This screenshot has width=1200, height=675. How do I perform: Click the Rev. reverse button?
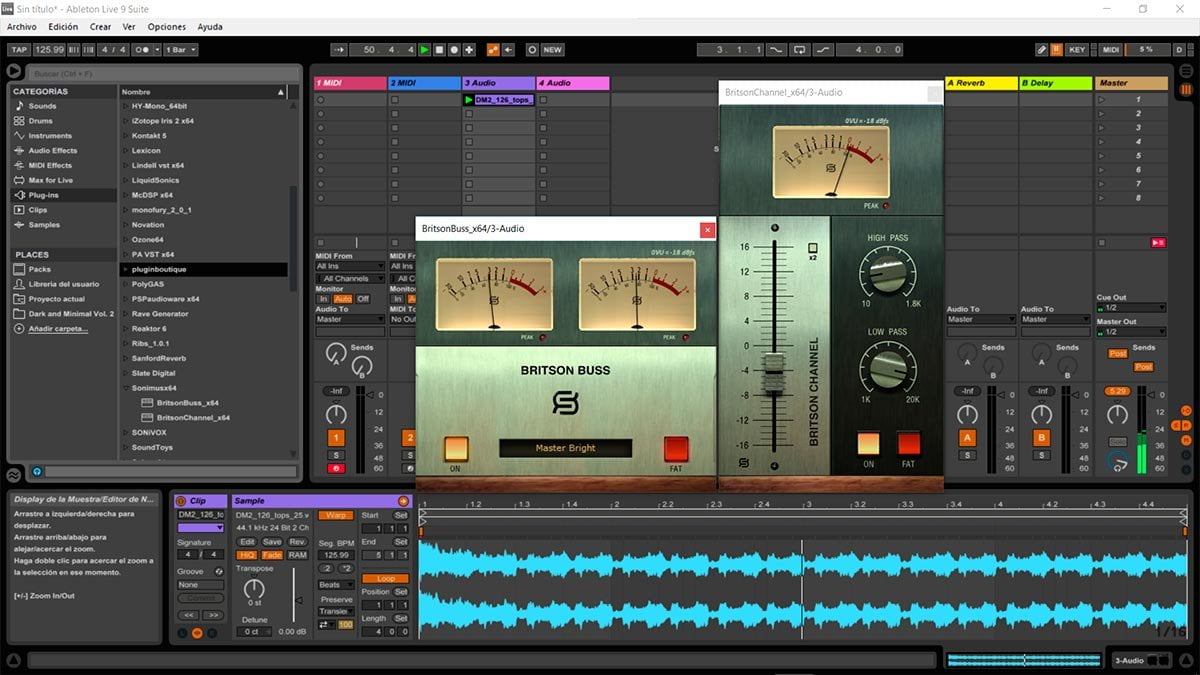297,542
